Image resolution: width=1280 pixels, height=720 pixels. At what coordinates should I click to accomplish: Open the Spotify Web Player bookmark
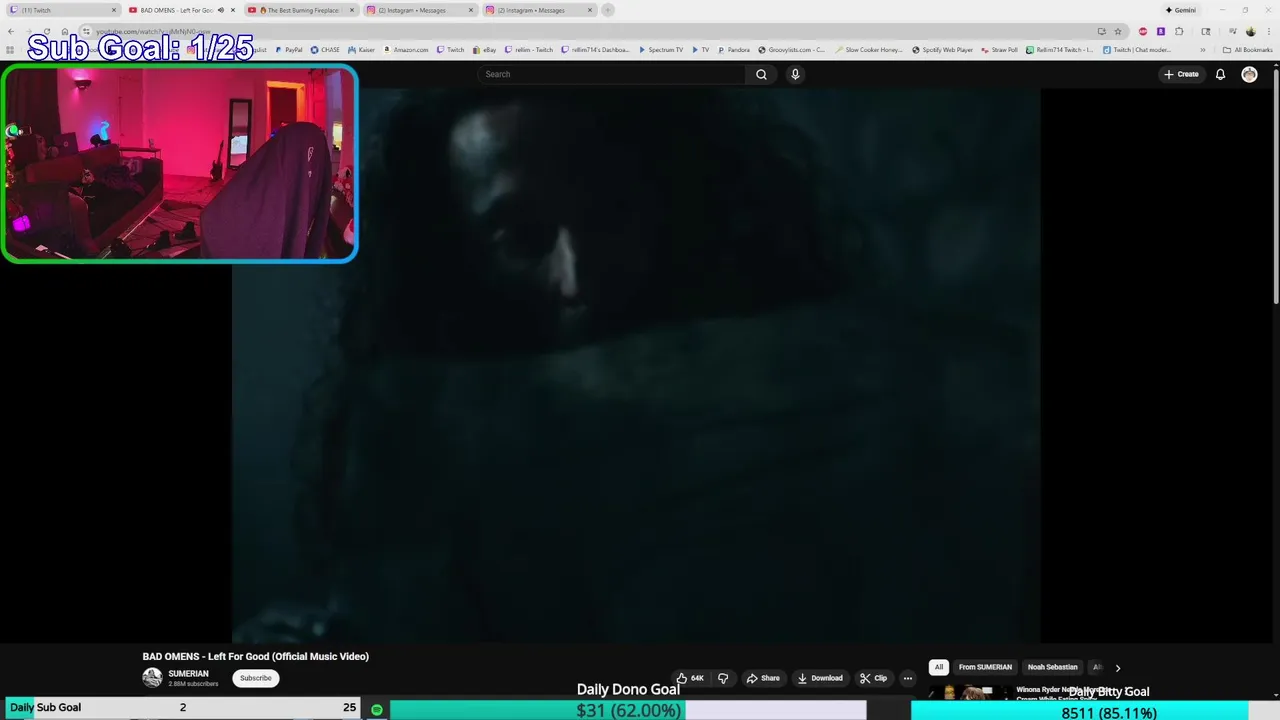[942, 50]
